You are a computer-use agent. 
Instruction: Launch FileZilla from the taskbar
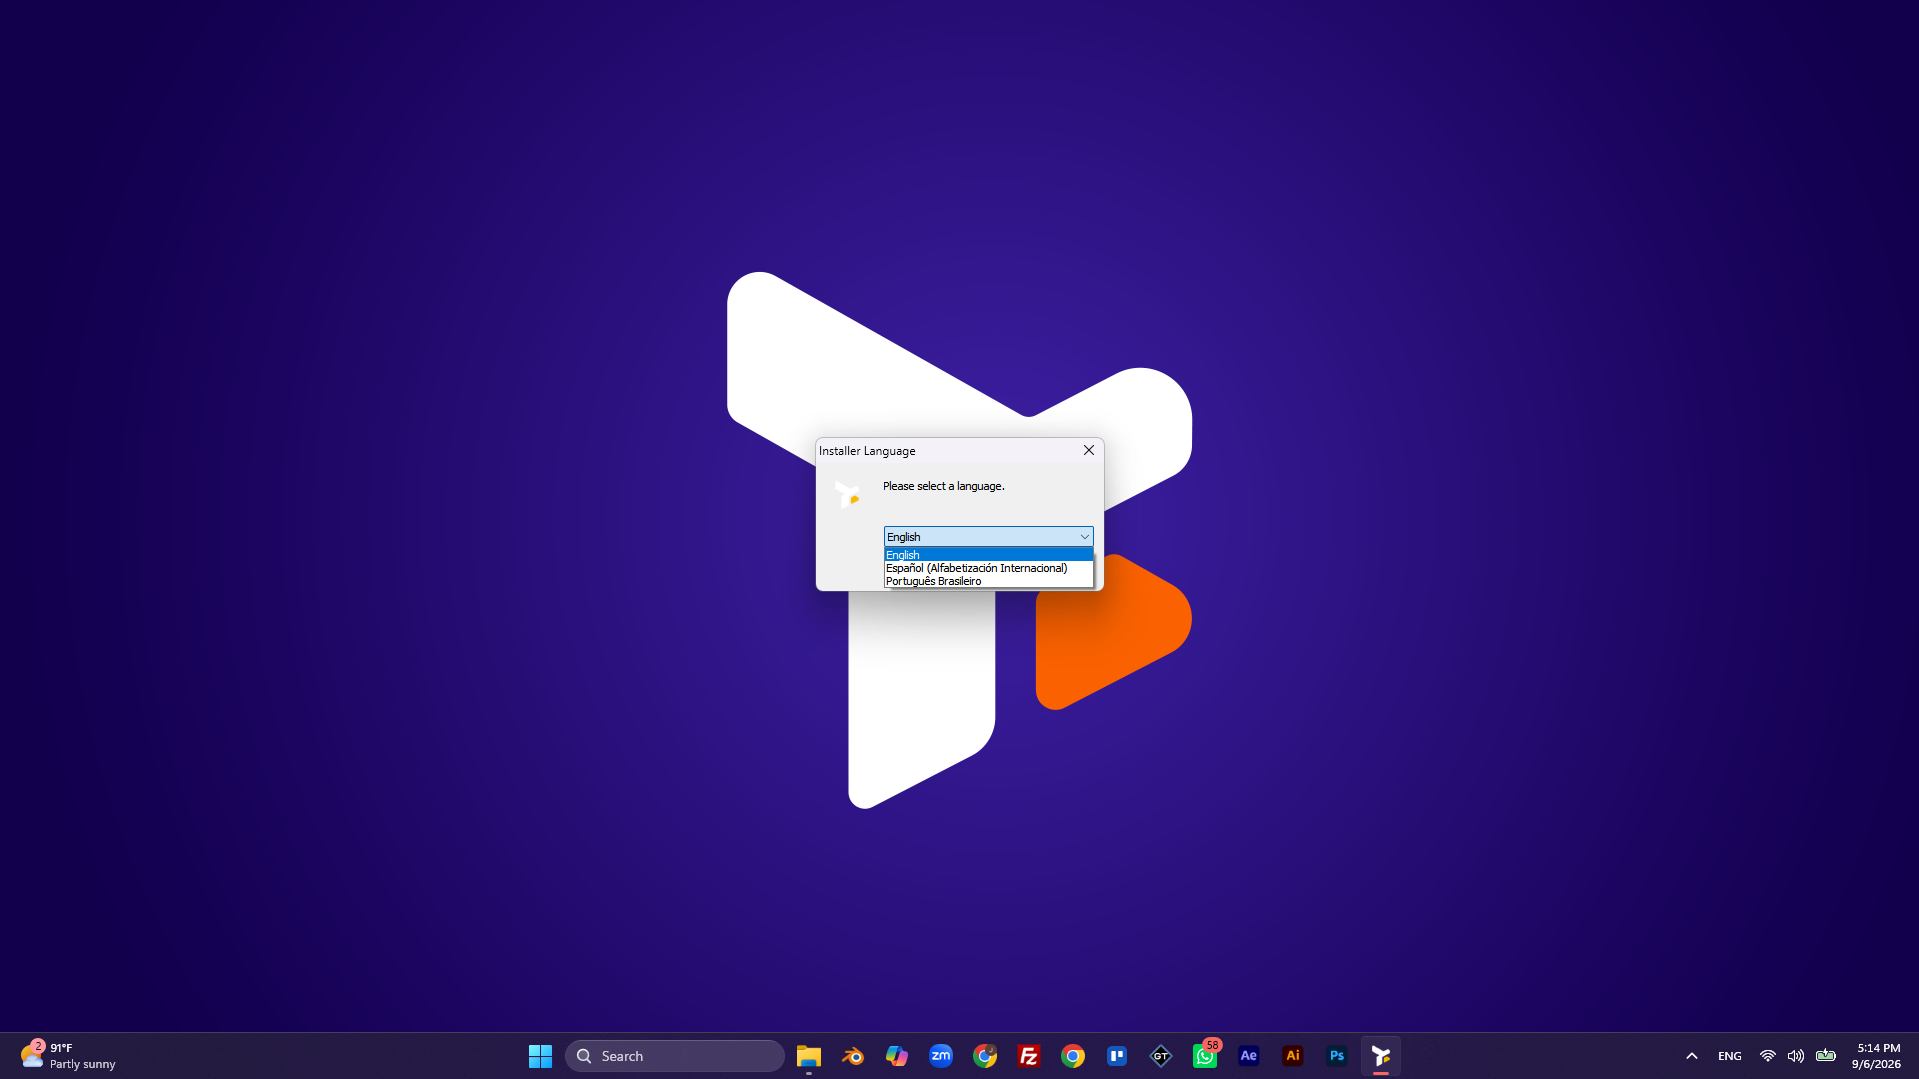1029,1056
